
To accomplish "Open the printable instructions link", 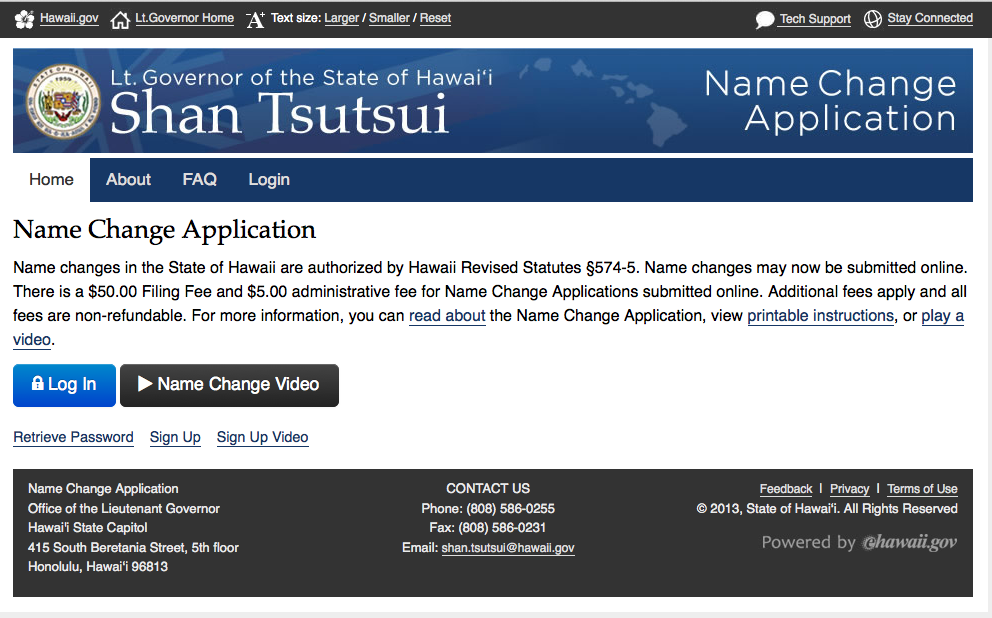I will [x=821, y=316].
